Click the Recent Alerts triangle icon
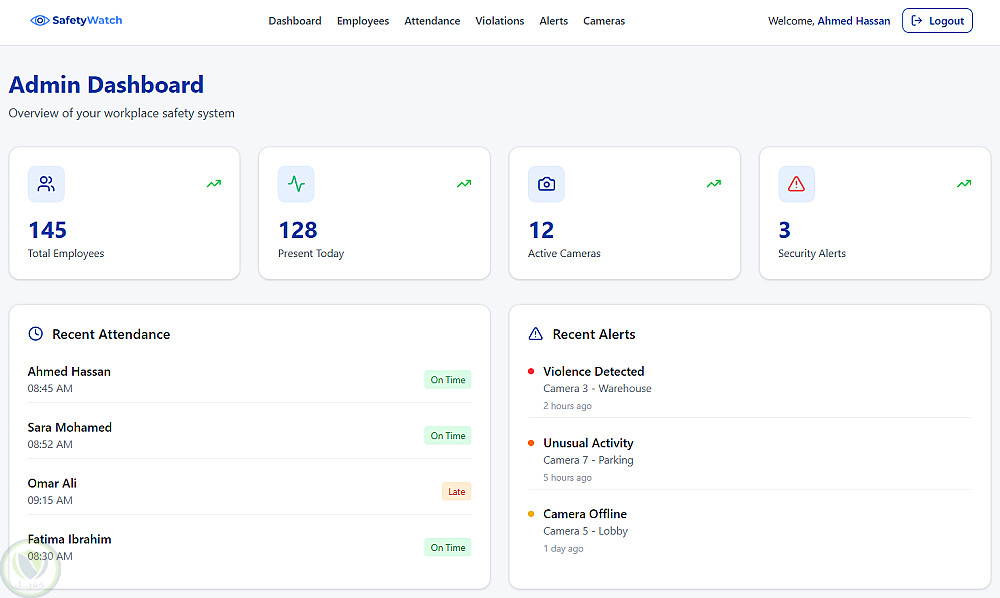 (x=535, y=334)
